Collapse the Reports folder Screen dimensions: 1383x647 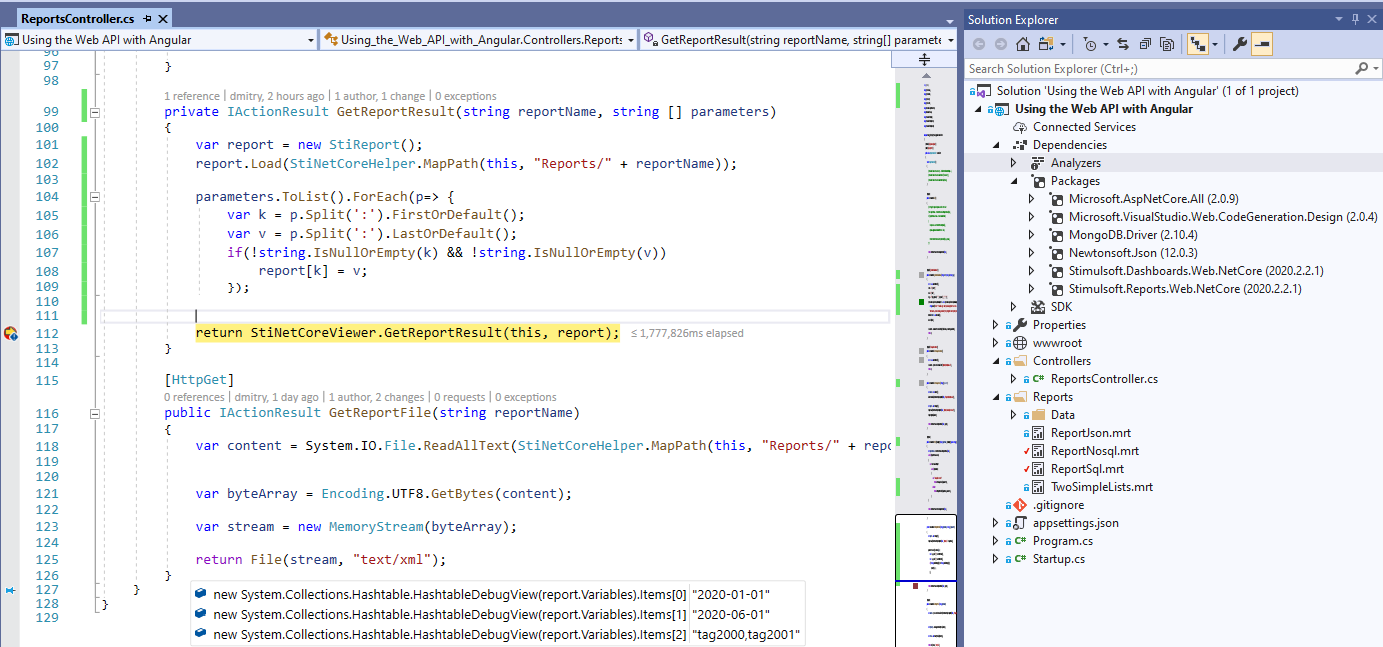click(995, 397)
